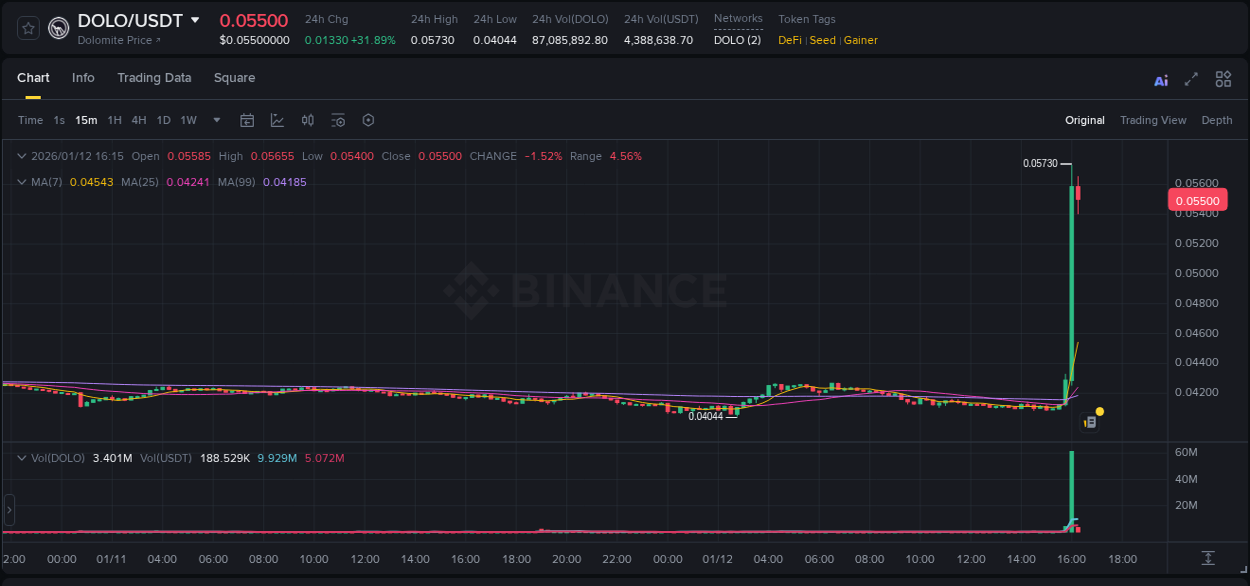Open the Depth chart view
Screen dimensions: 1250x586
(1217, 120)
